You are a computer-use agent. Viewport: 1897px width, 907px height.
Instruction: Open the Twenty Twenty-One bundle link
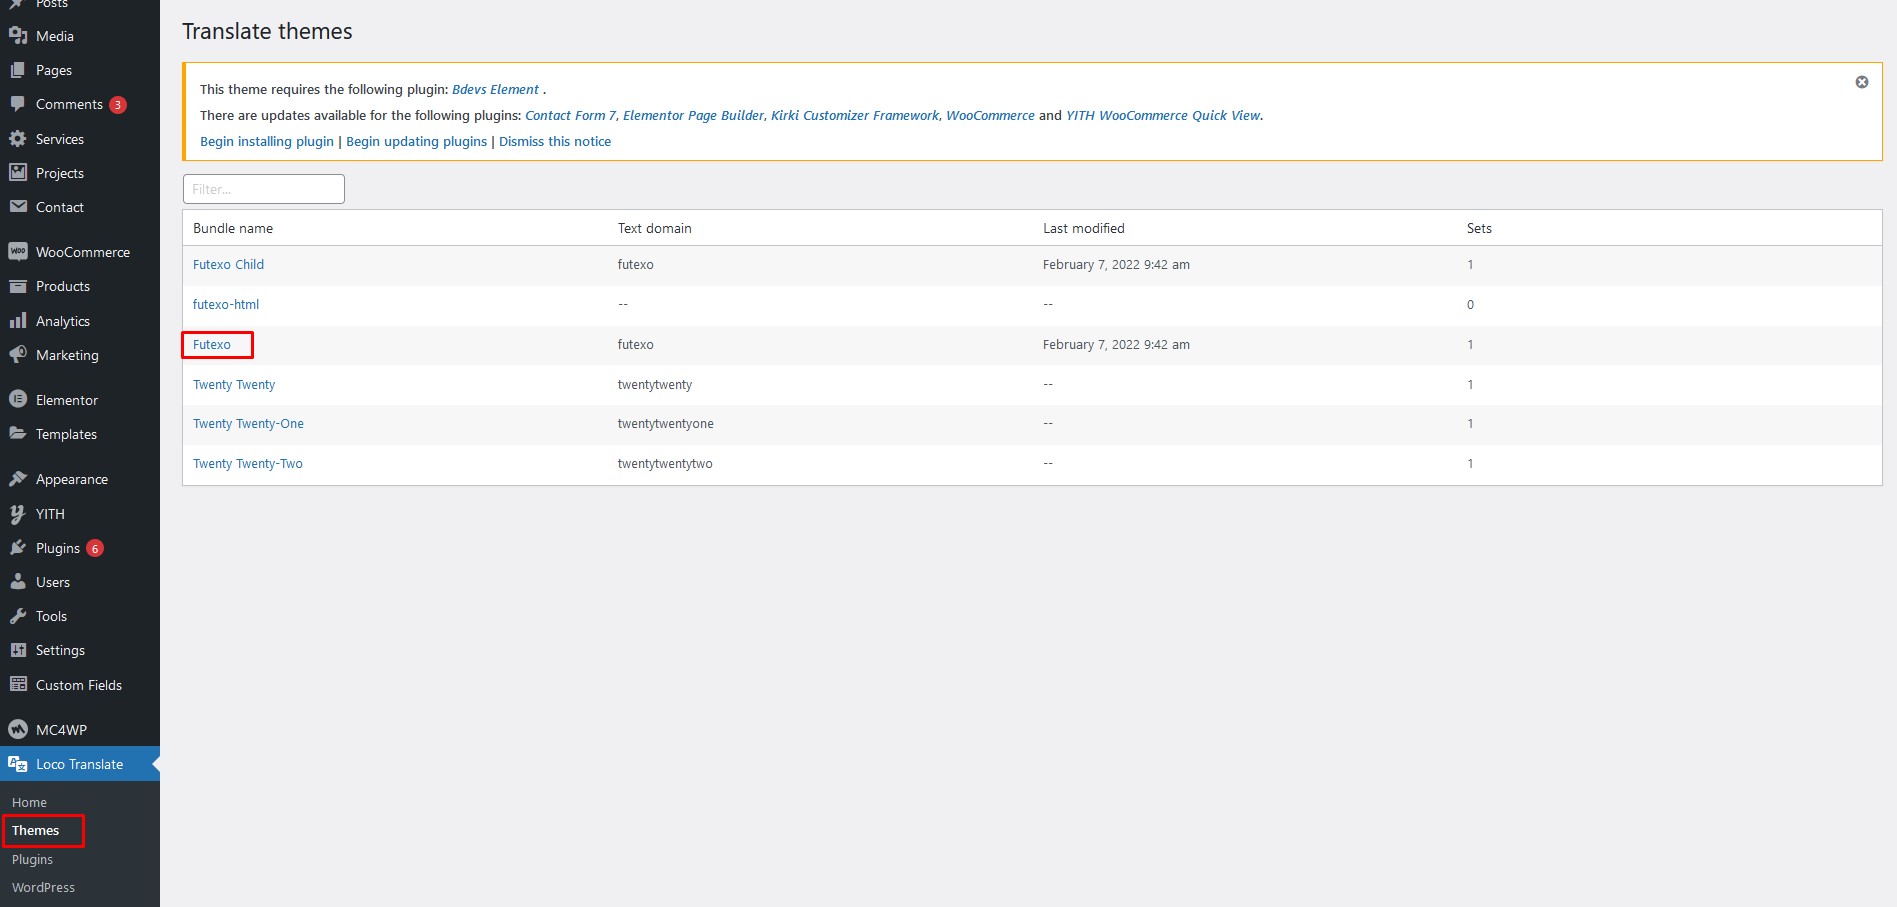(248, 424)
